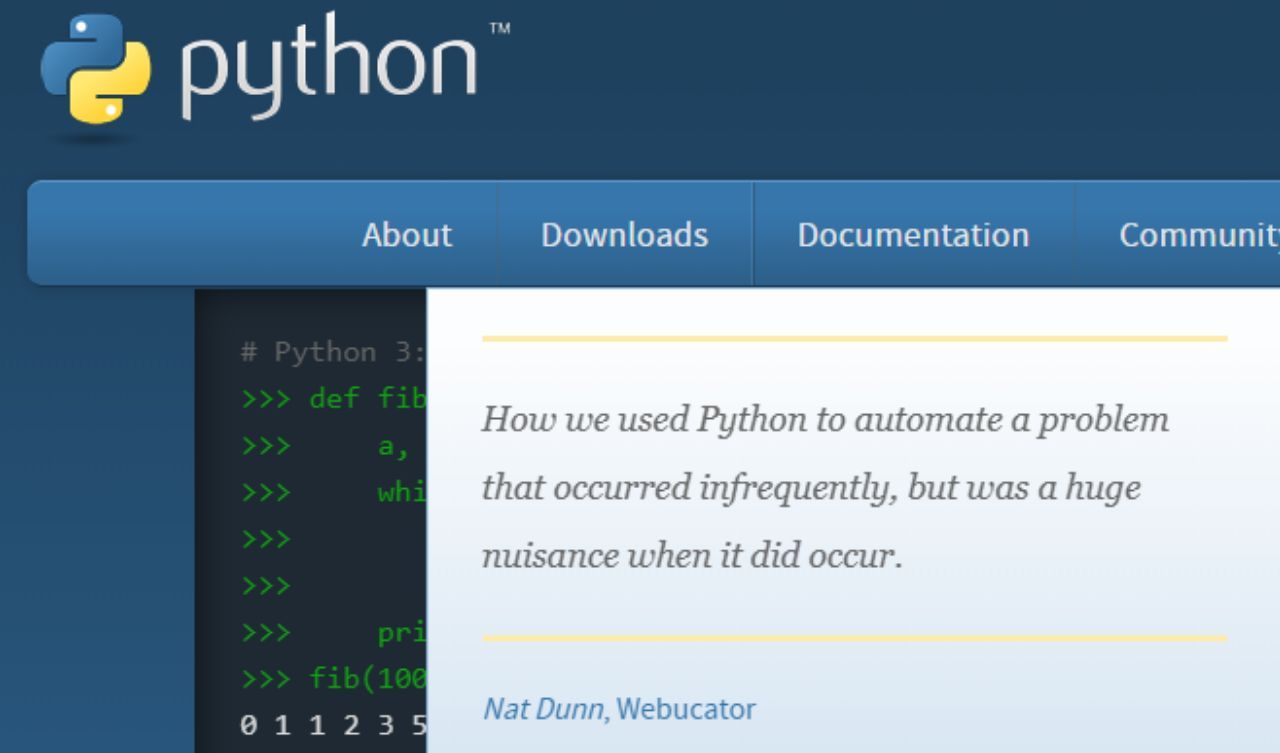Click the yellow divider above the quote

pos(854,338)
